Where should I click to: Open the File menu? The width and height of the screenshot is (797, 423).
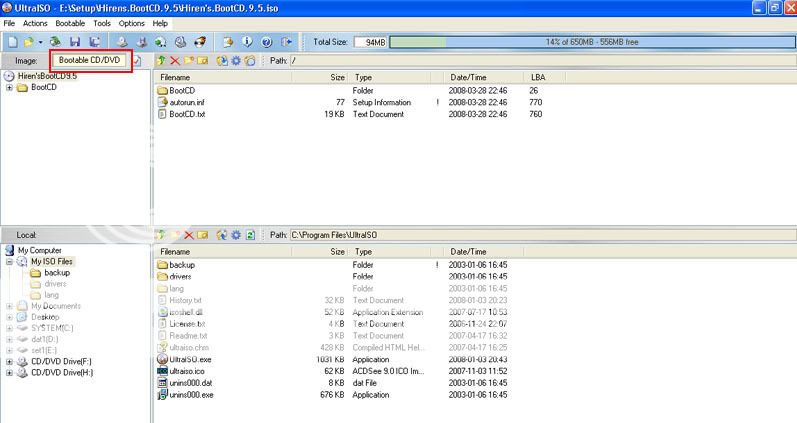click(x=9, y=23)
